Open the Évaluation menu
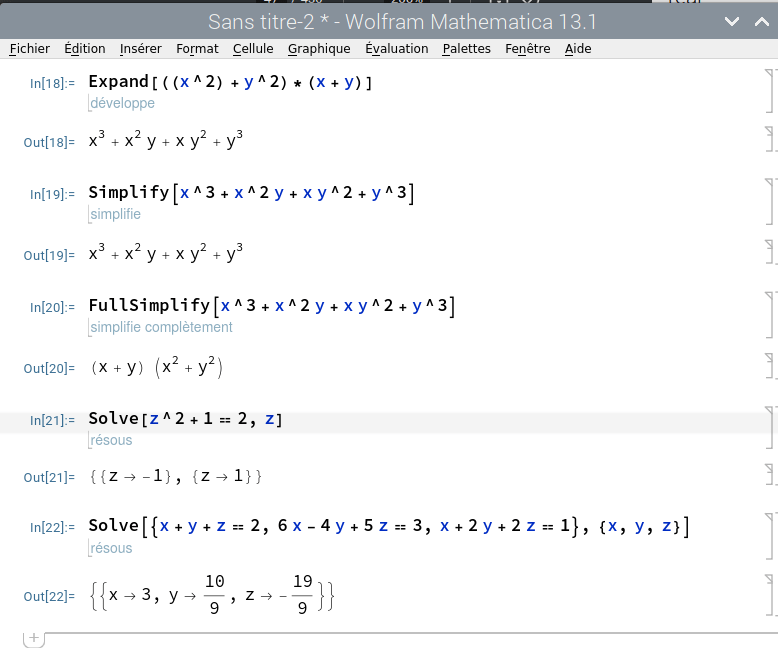This screenshot has height=672, width=778. pyautogui.click(x=396, y=48)
